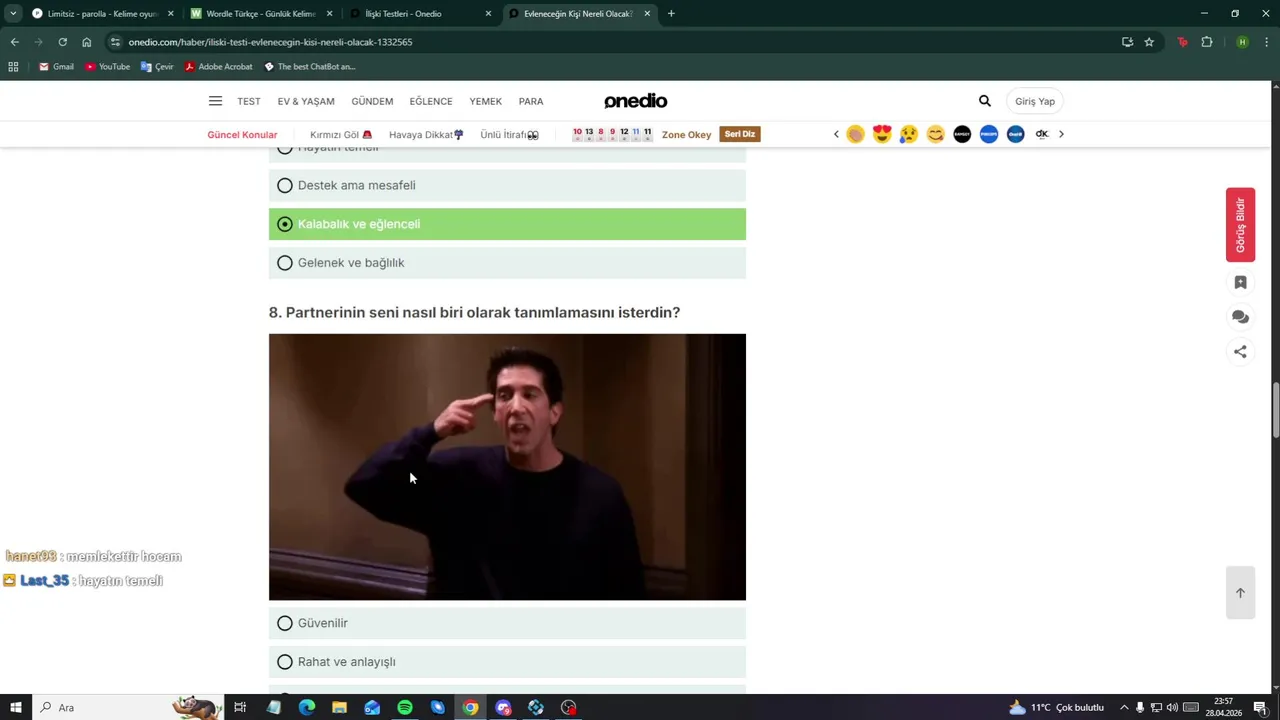Click the yummy face emoji icon

point(935,134)
